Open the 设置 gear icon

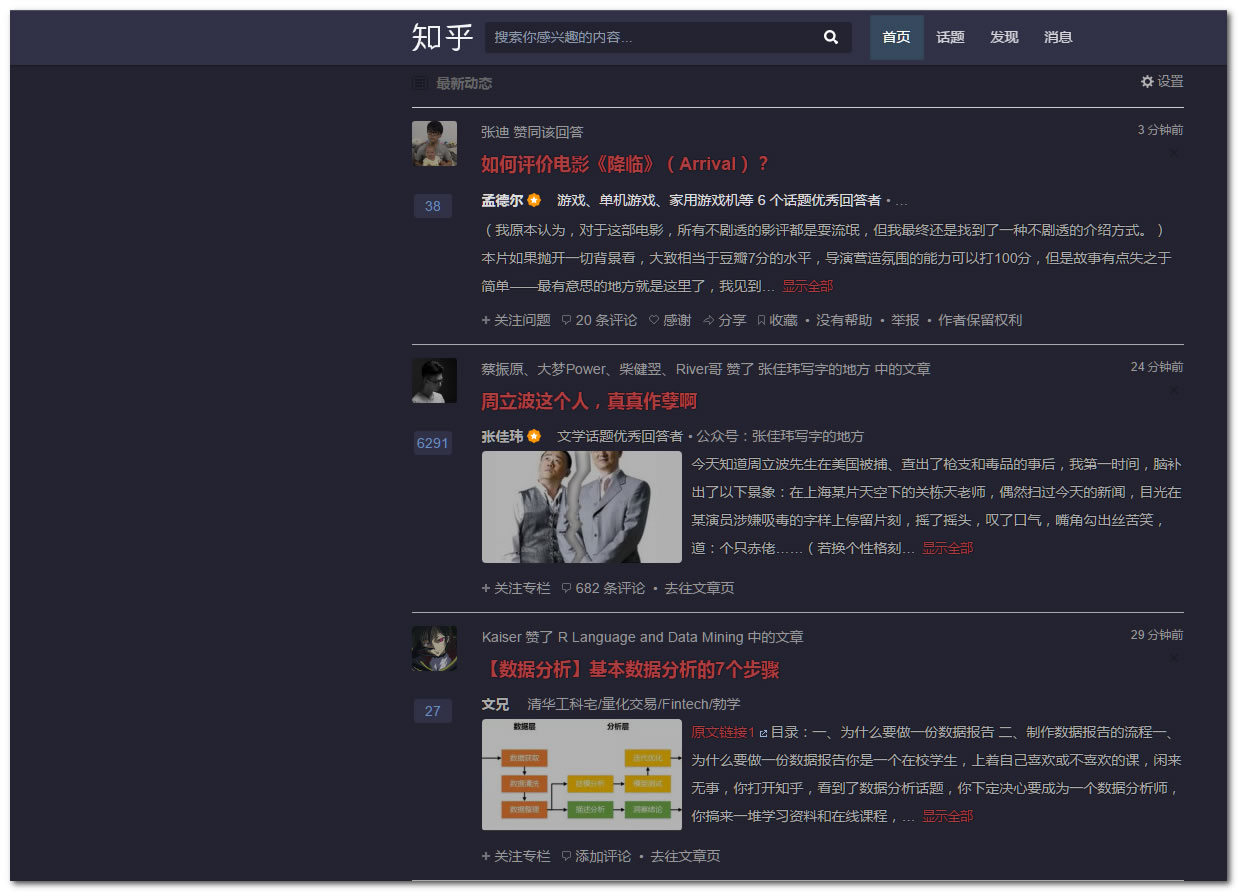pos(1147,82)
